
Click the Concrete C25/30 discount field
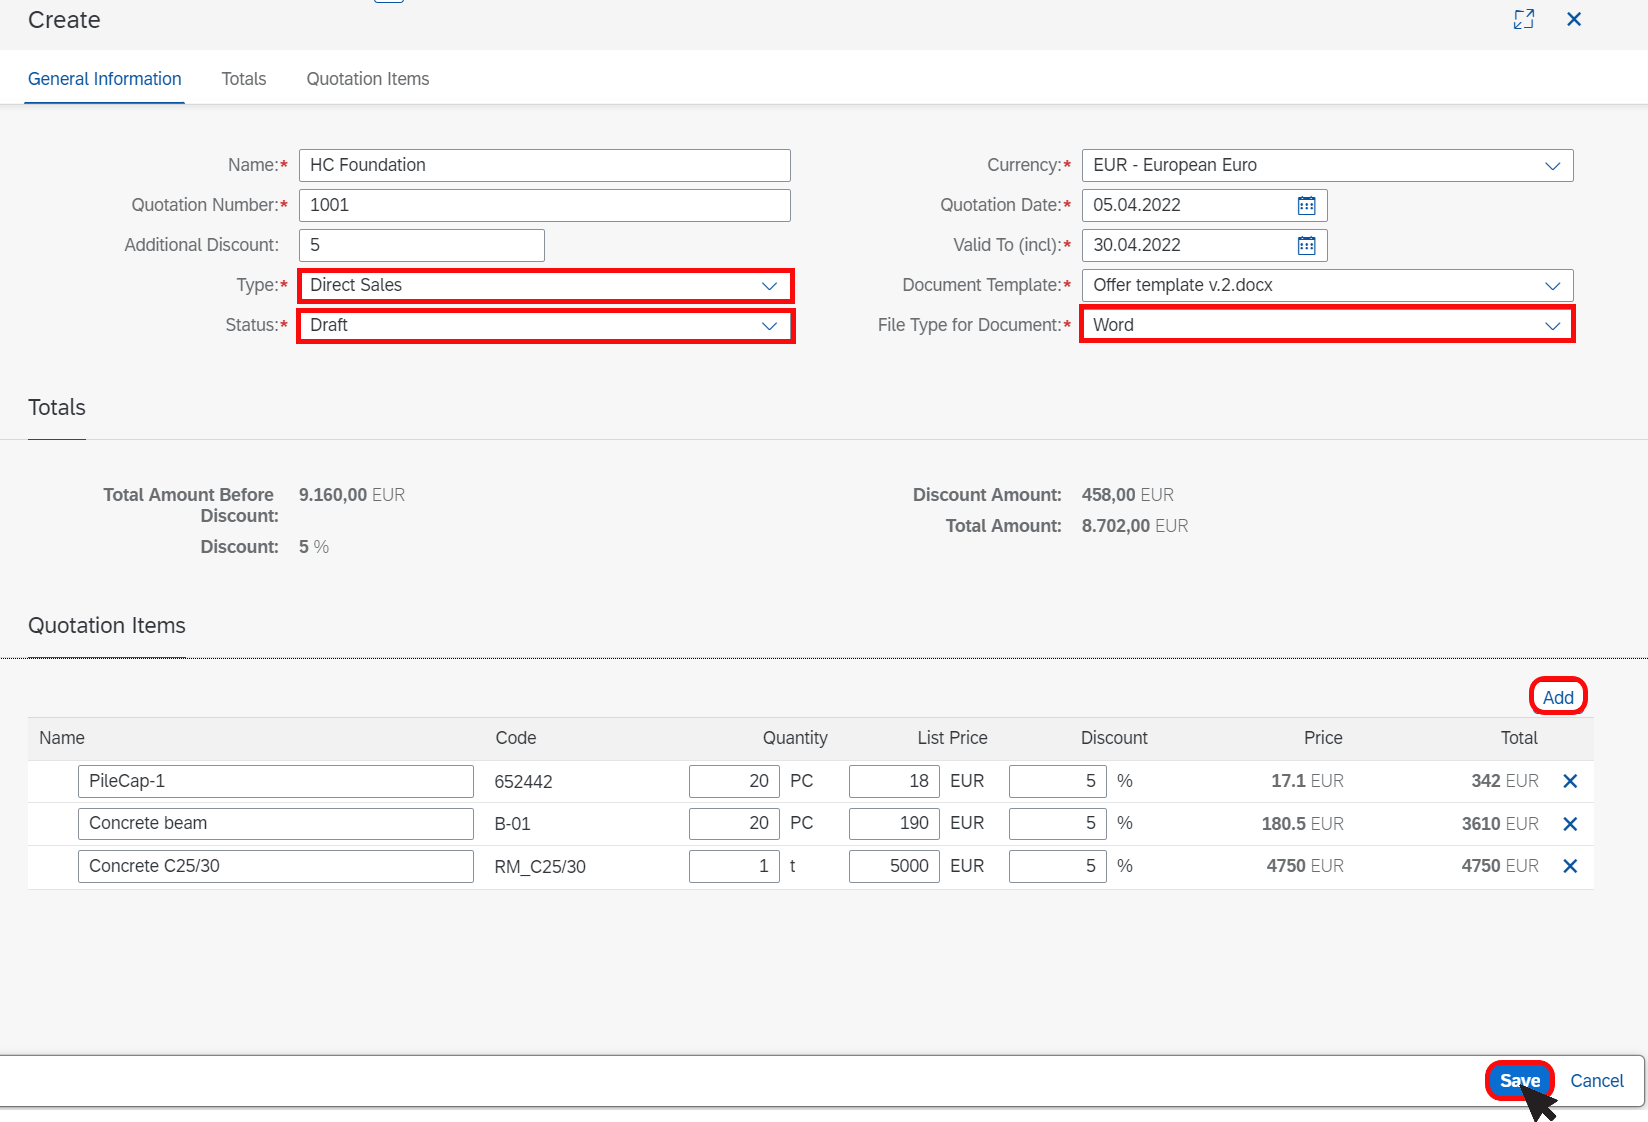click(x=1058, y=866)
